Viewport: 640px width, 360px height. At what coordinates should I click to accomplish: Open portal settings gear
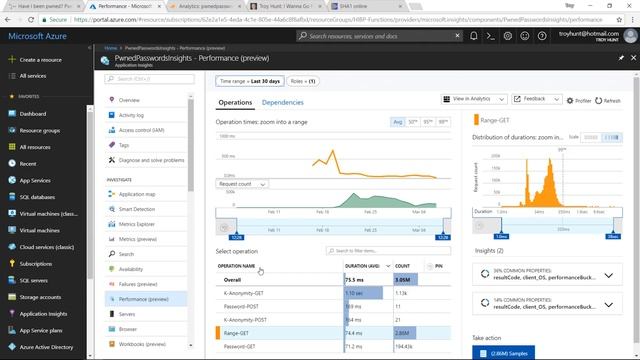coord(508,36)
